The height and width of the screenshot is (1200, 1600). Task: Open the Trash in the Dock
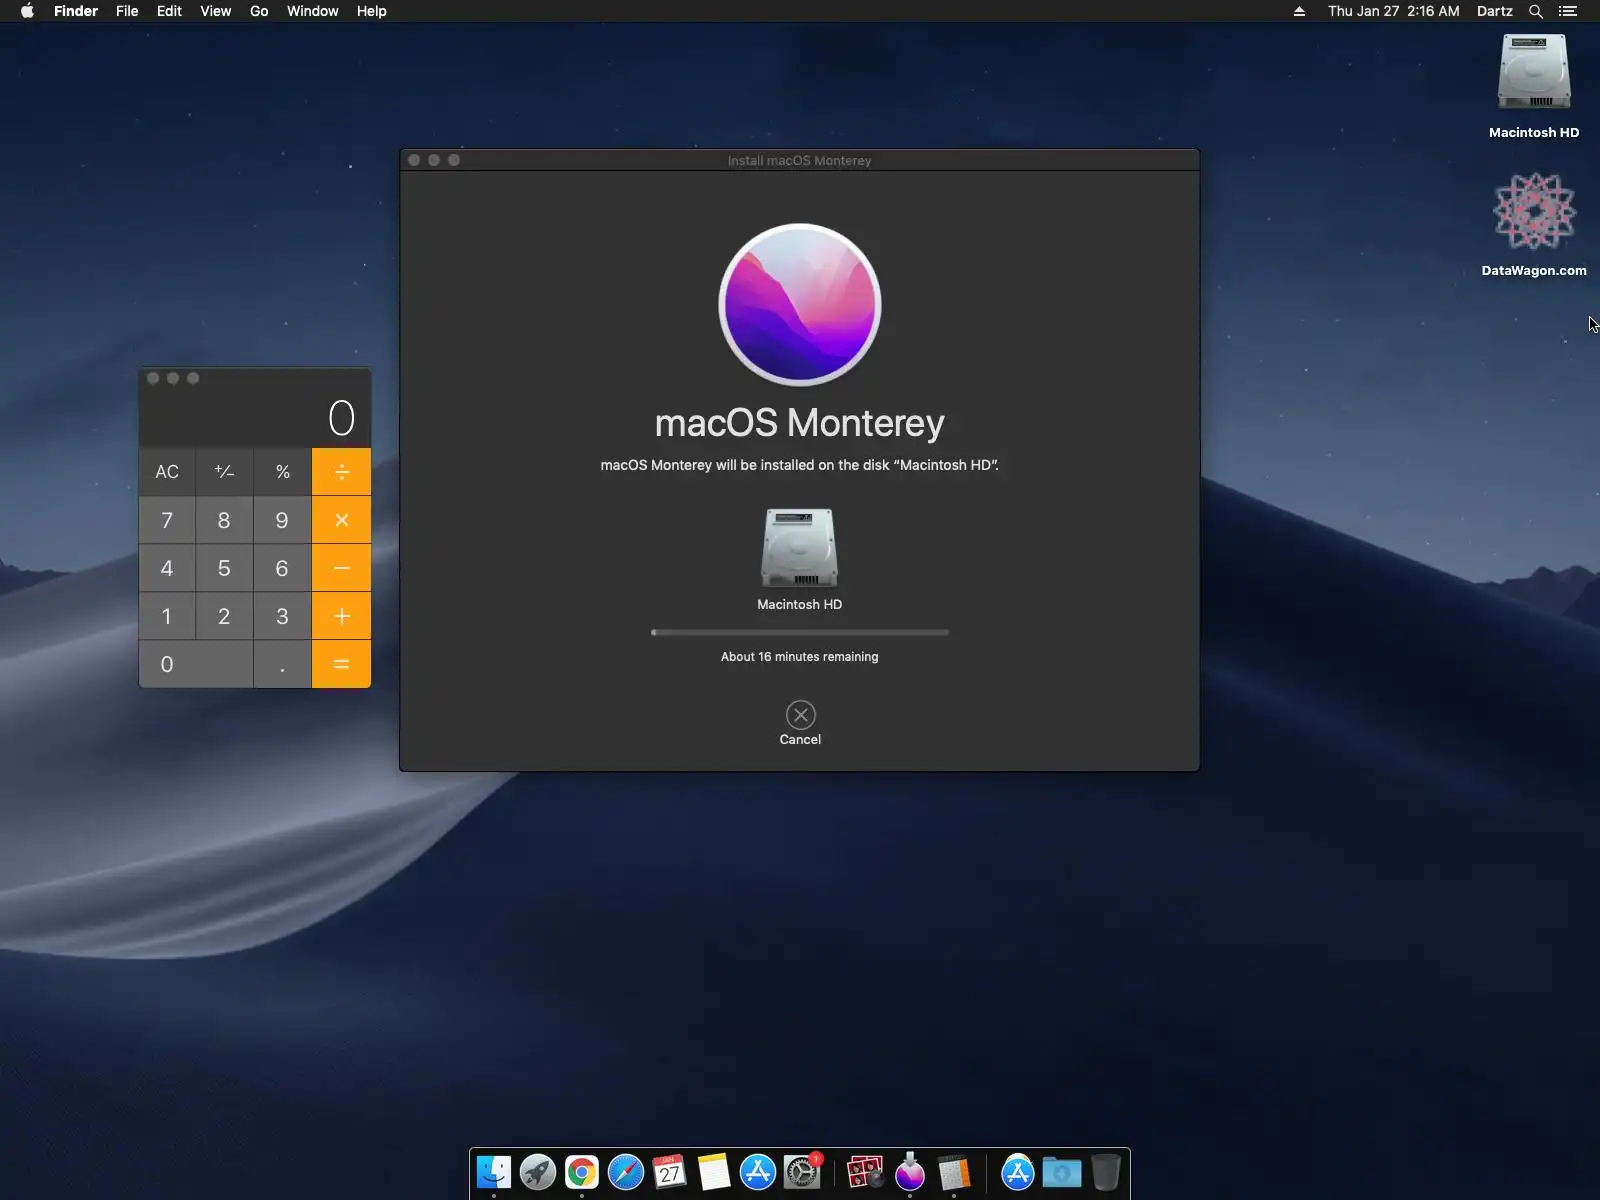click(1106, 1172)
